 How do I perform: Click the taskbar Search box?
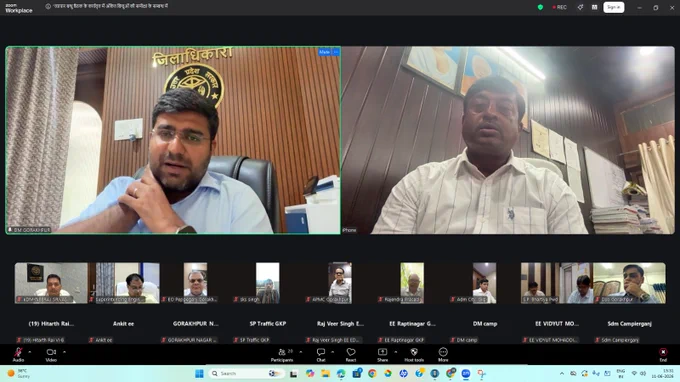(x=246, y=373)
